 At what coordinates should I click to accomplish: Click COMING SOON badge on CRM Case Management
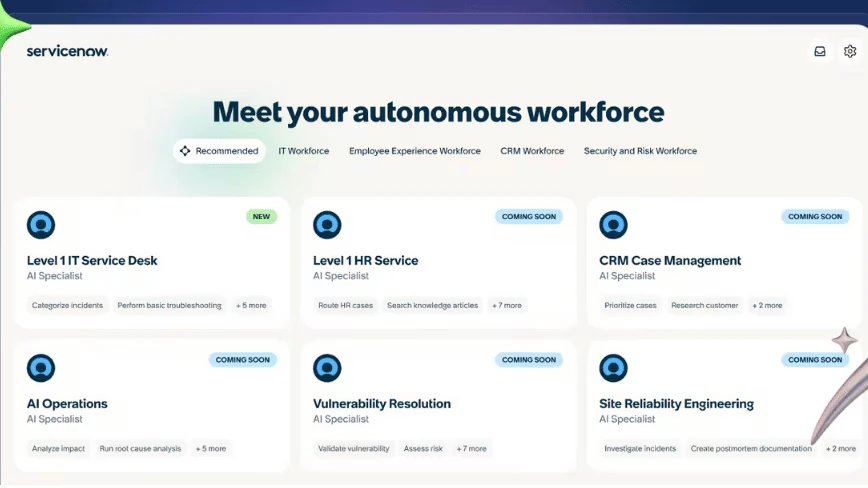(815, 216)
